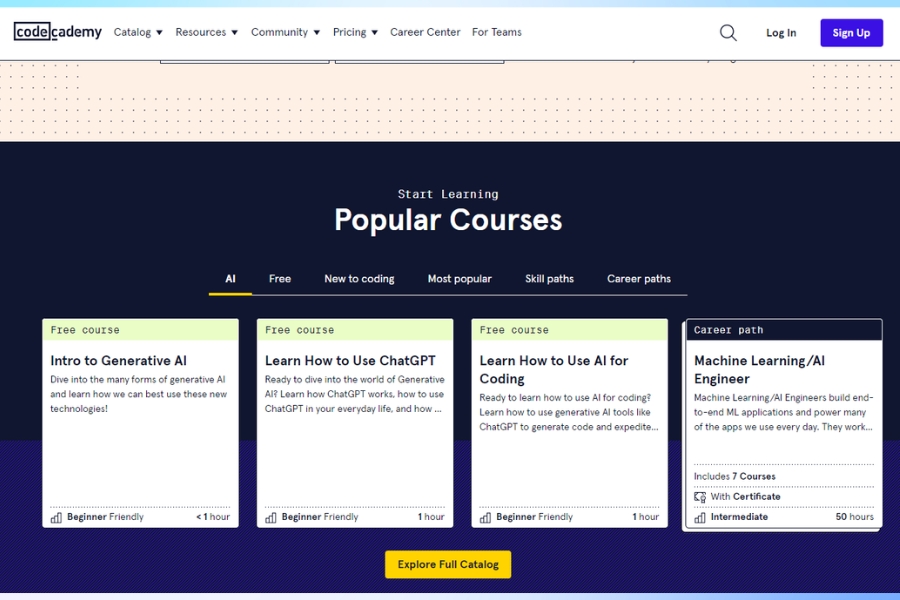This screenshot has height=600, width=900.
Task: Expand the Community dropdown arrow
Action: 316,33
